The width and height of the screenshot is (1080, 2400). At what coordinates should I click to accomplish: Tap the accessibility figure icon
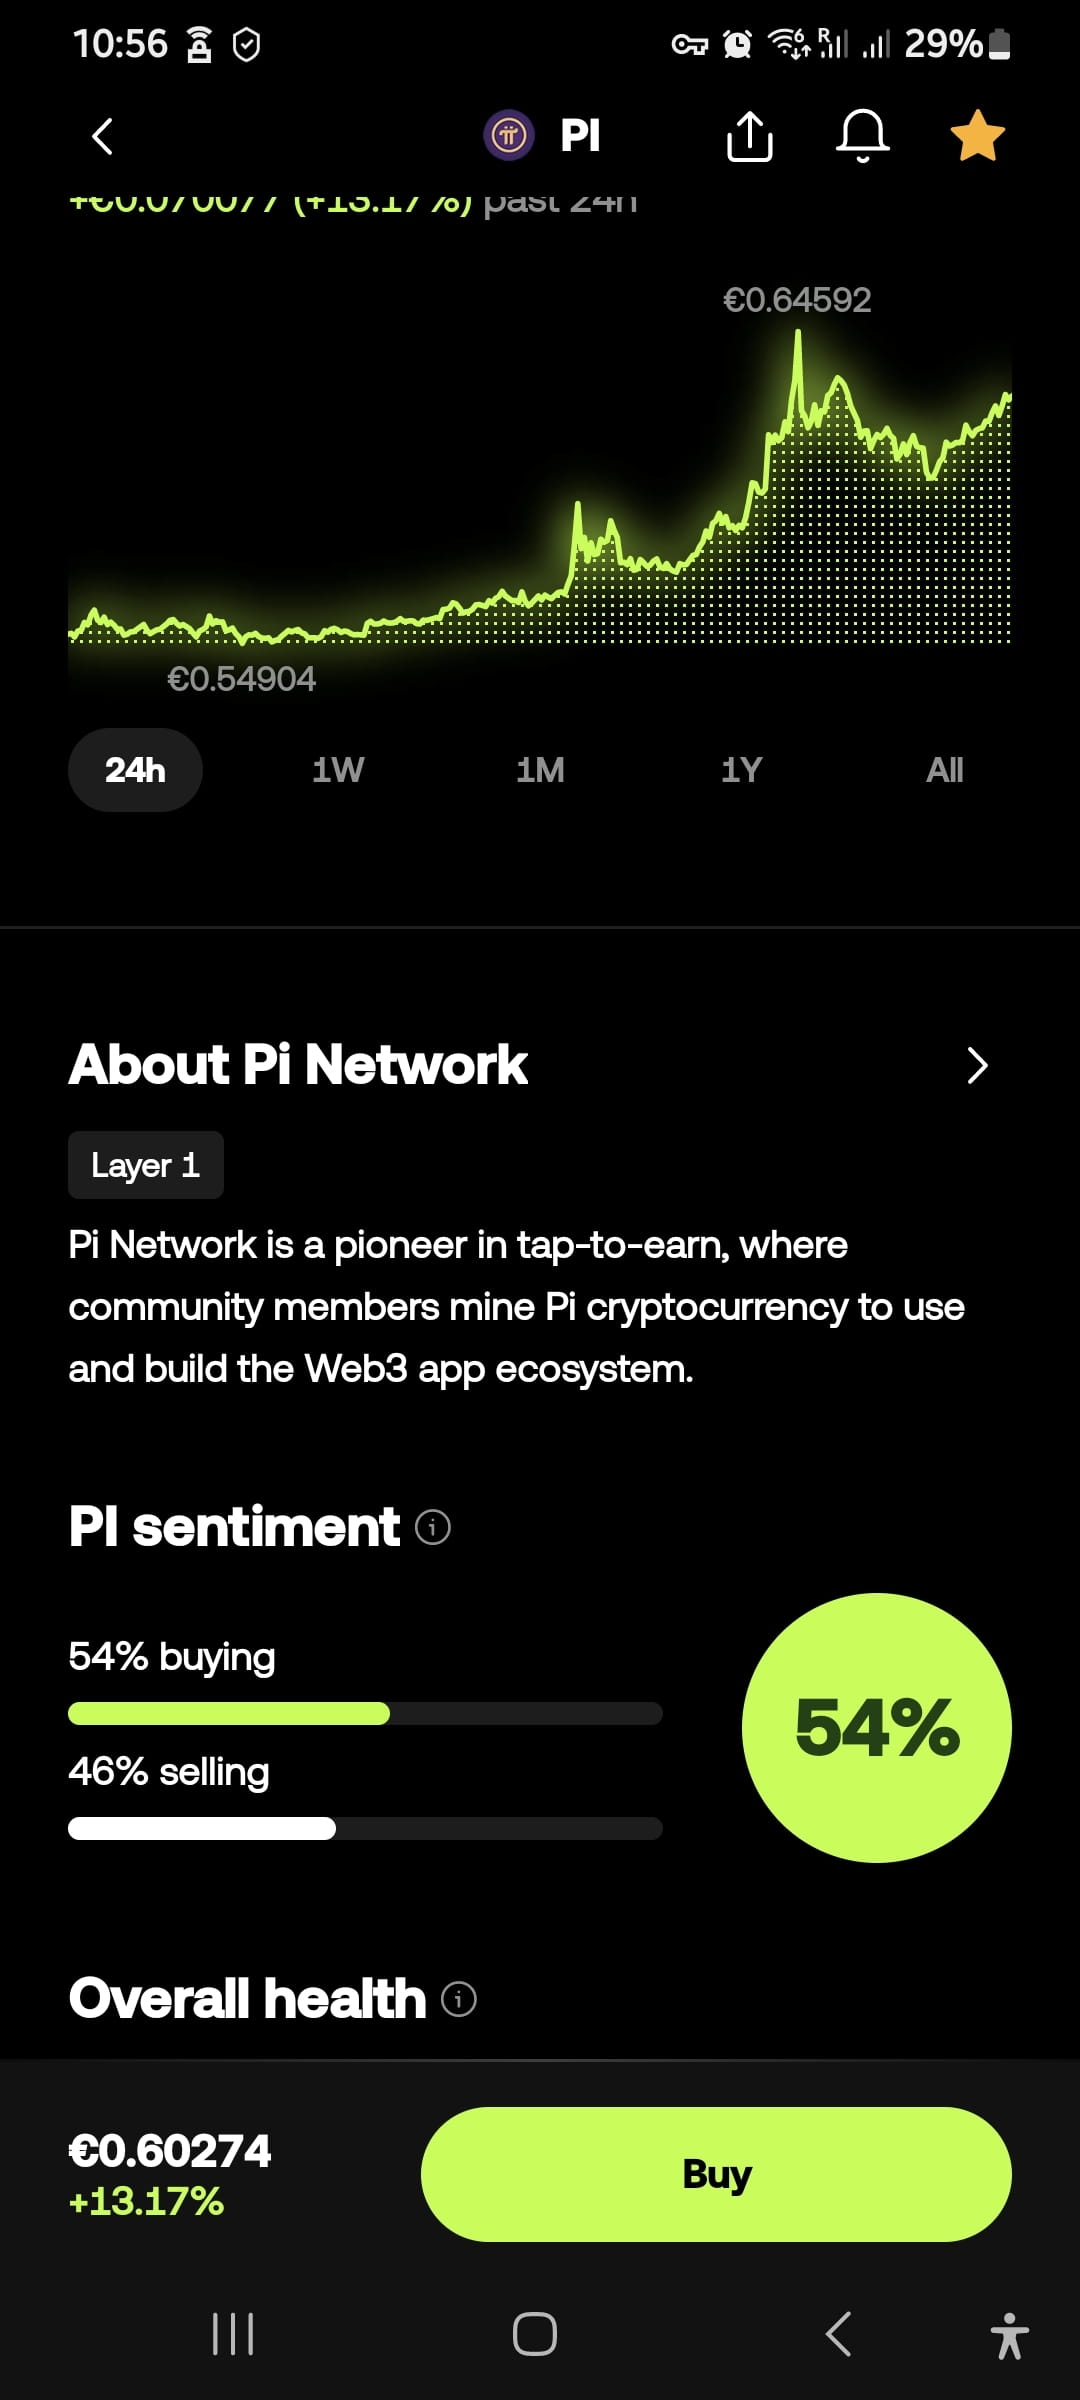click(1009, 2336)
